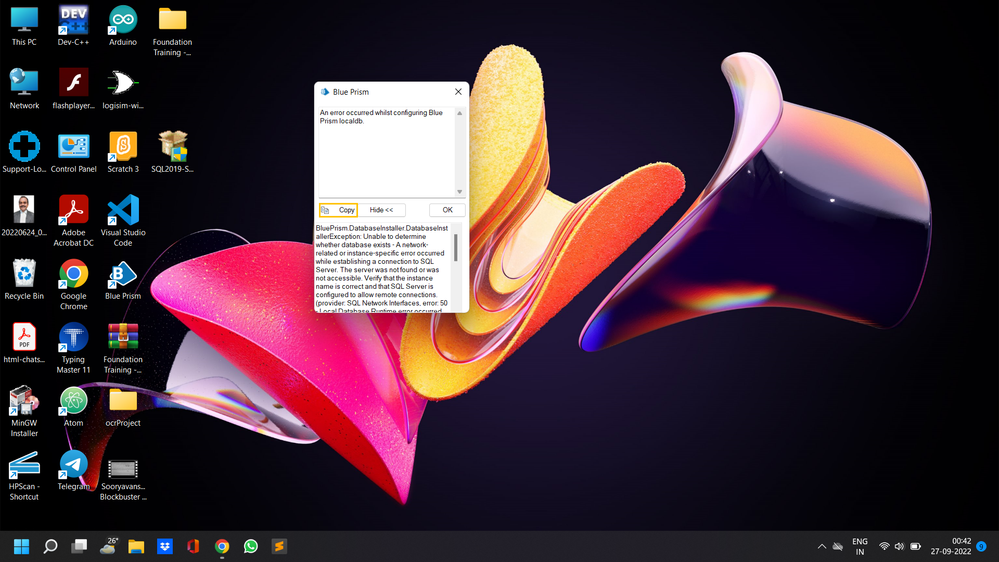
Task: Open Dropbox from the taskbar
Action: click(x=164, y=546)
